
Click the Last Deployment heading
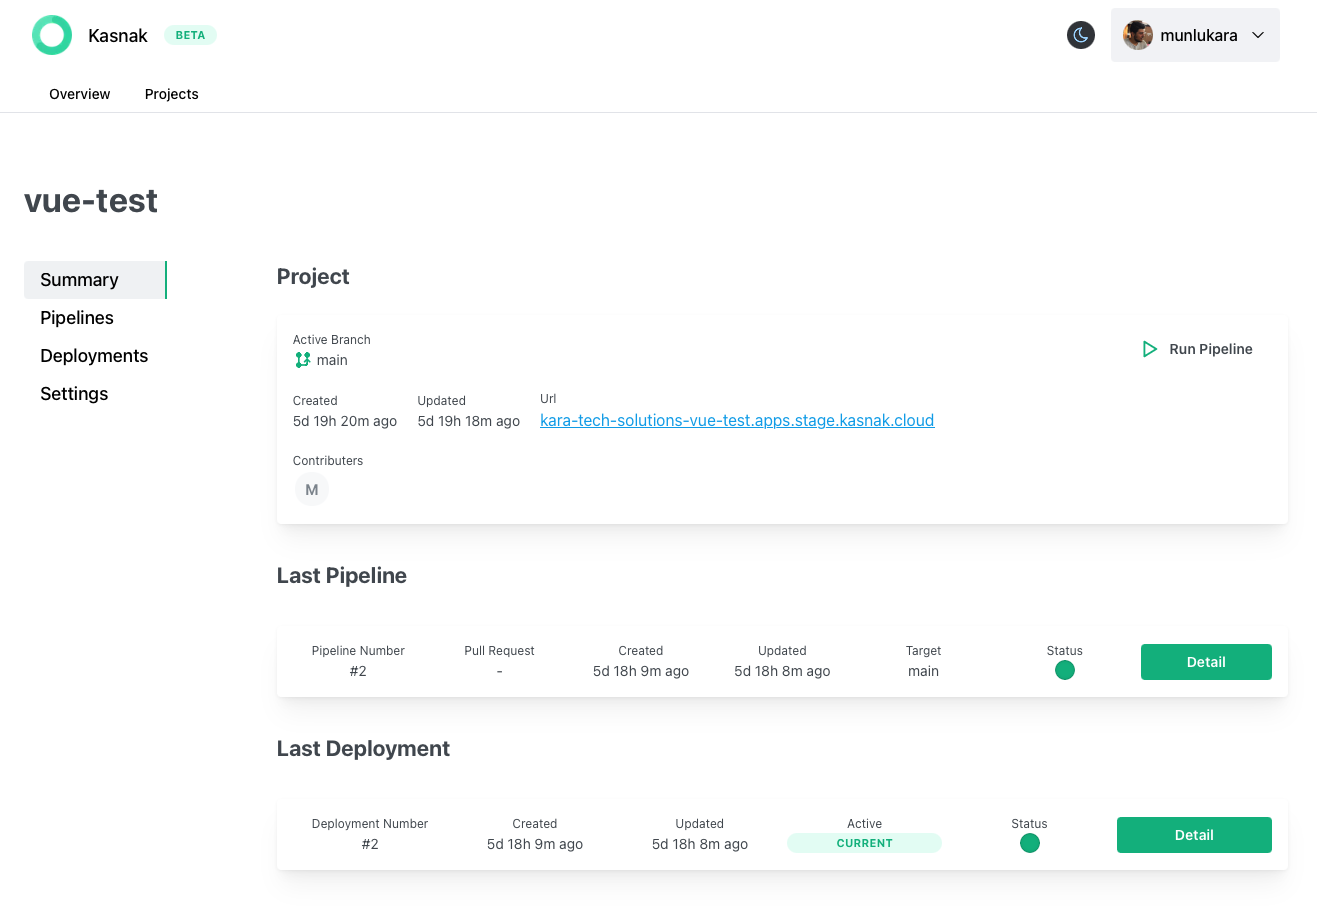(363, 749)
